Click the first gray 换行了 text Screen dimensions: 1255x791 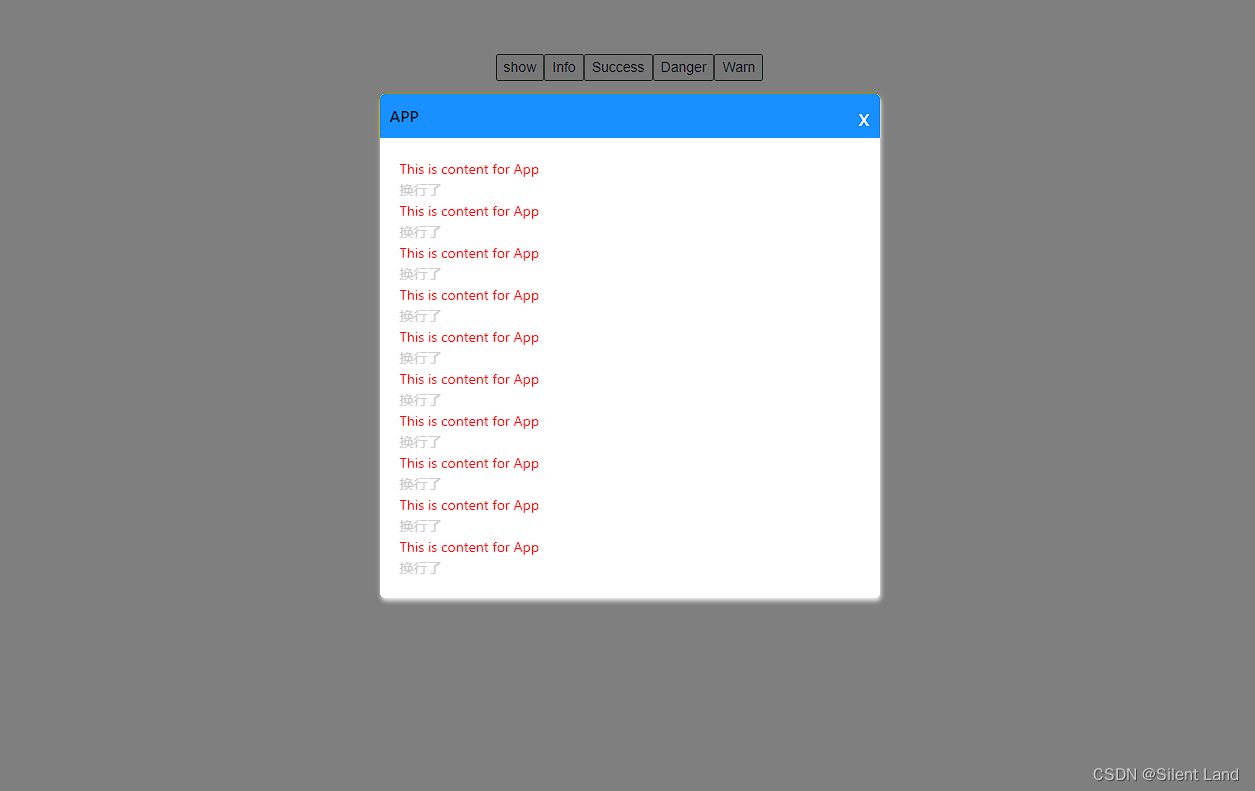421,190
